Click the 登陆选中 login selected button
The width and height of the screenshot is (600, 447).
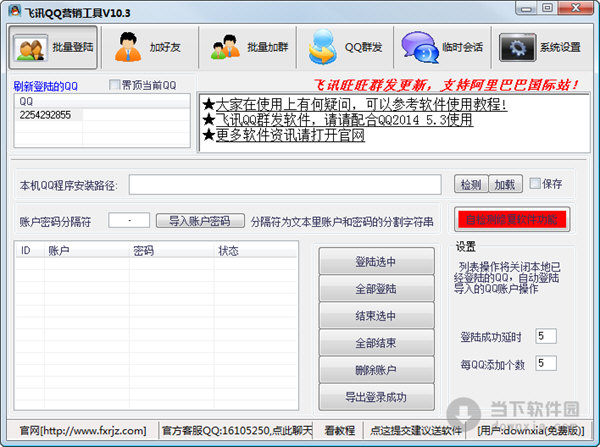pyautogui.click(x=375, y=262)
